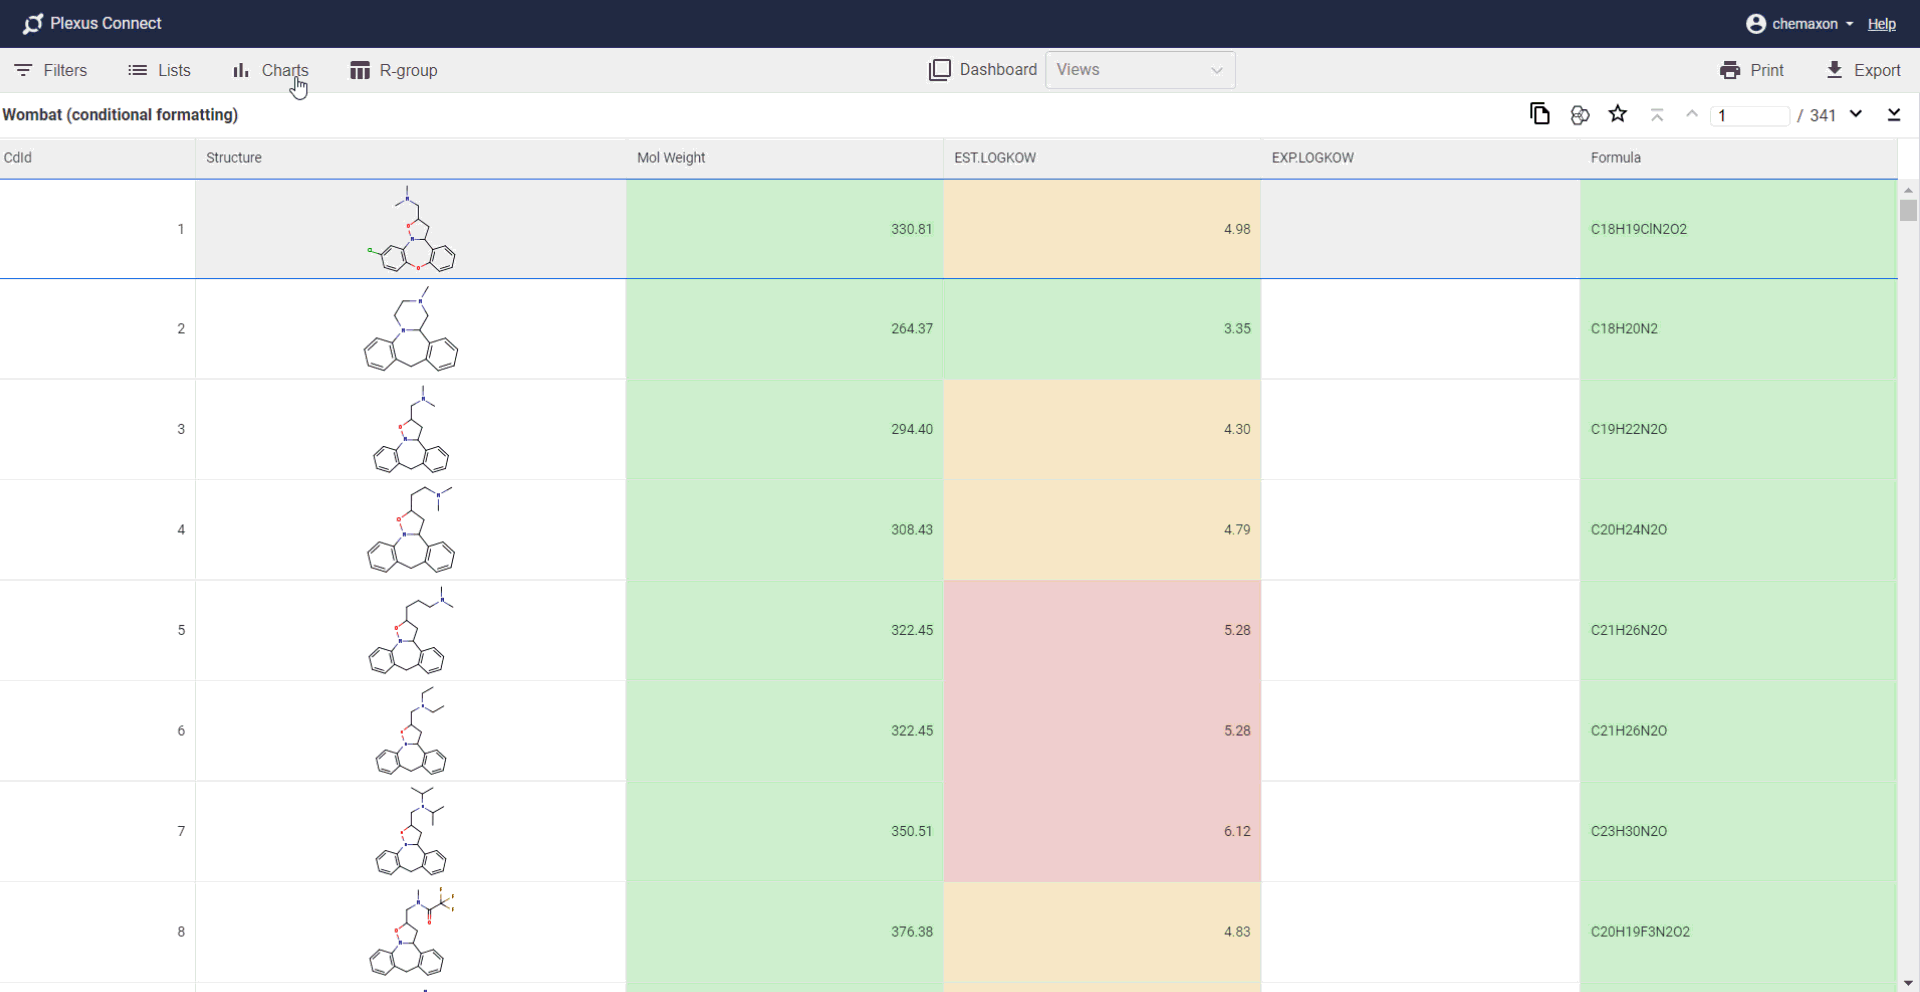
Task: Click the Print icon
Action: coord(1730,70)
